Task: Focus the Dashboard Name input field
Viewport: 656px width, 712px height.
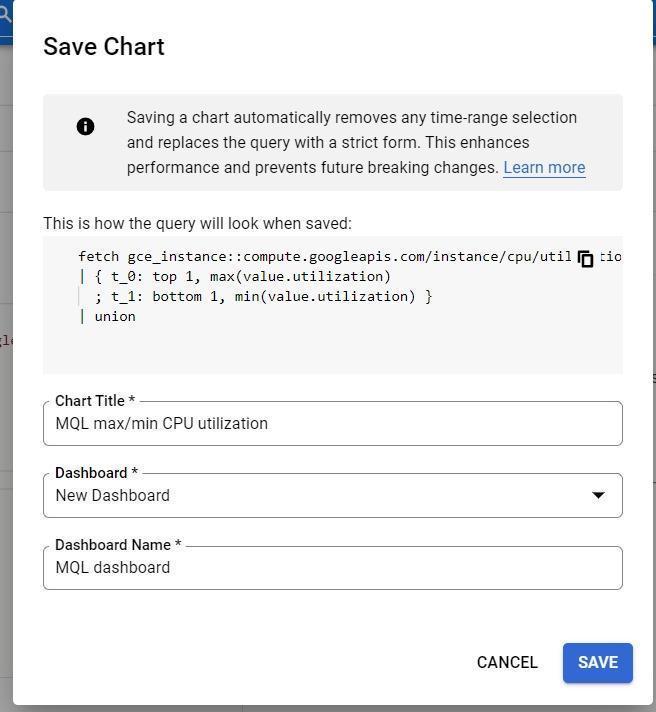Action: coord(333,568)
